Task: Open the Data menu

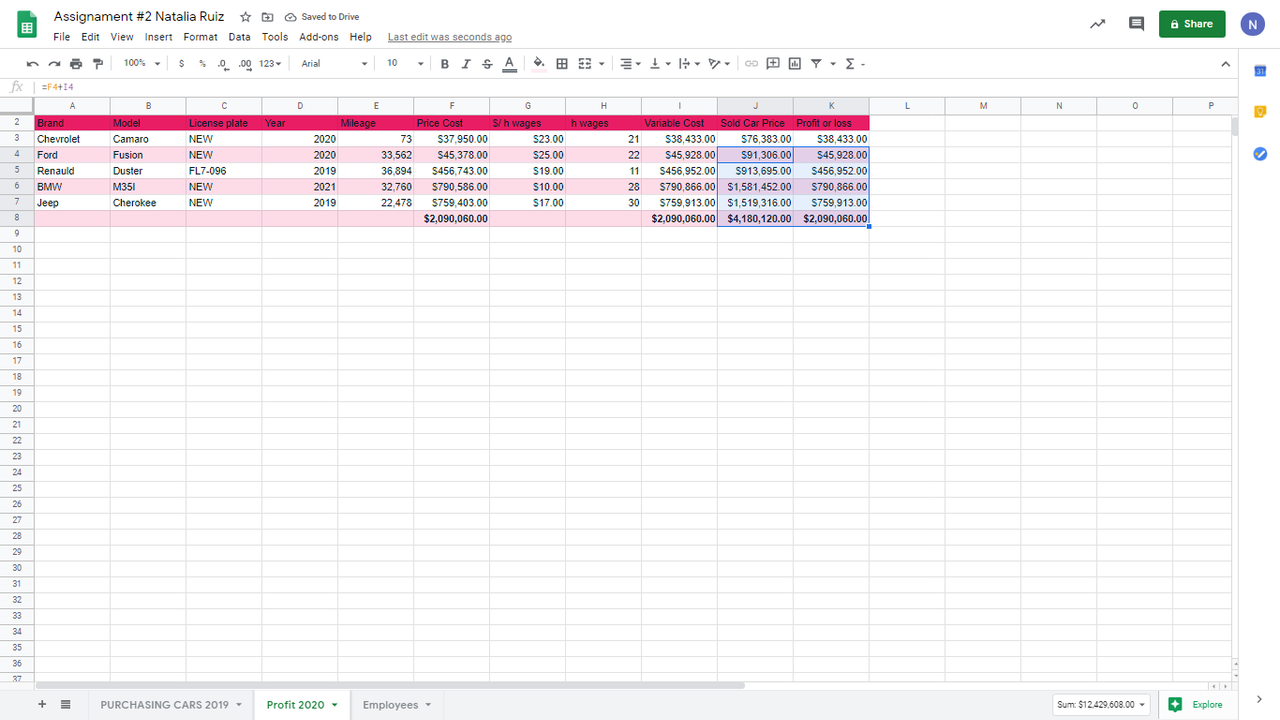Action: click(239, 37)
